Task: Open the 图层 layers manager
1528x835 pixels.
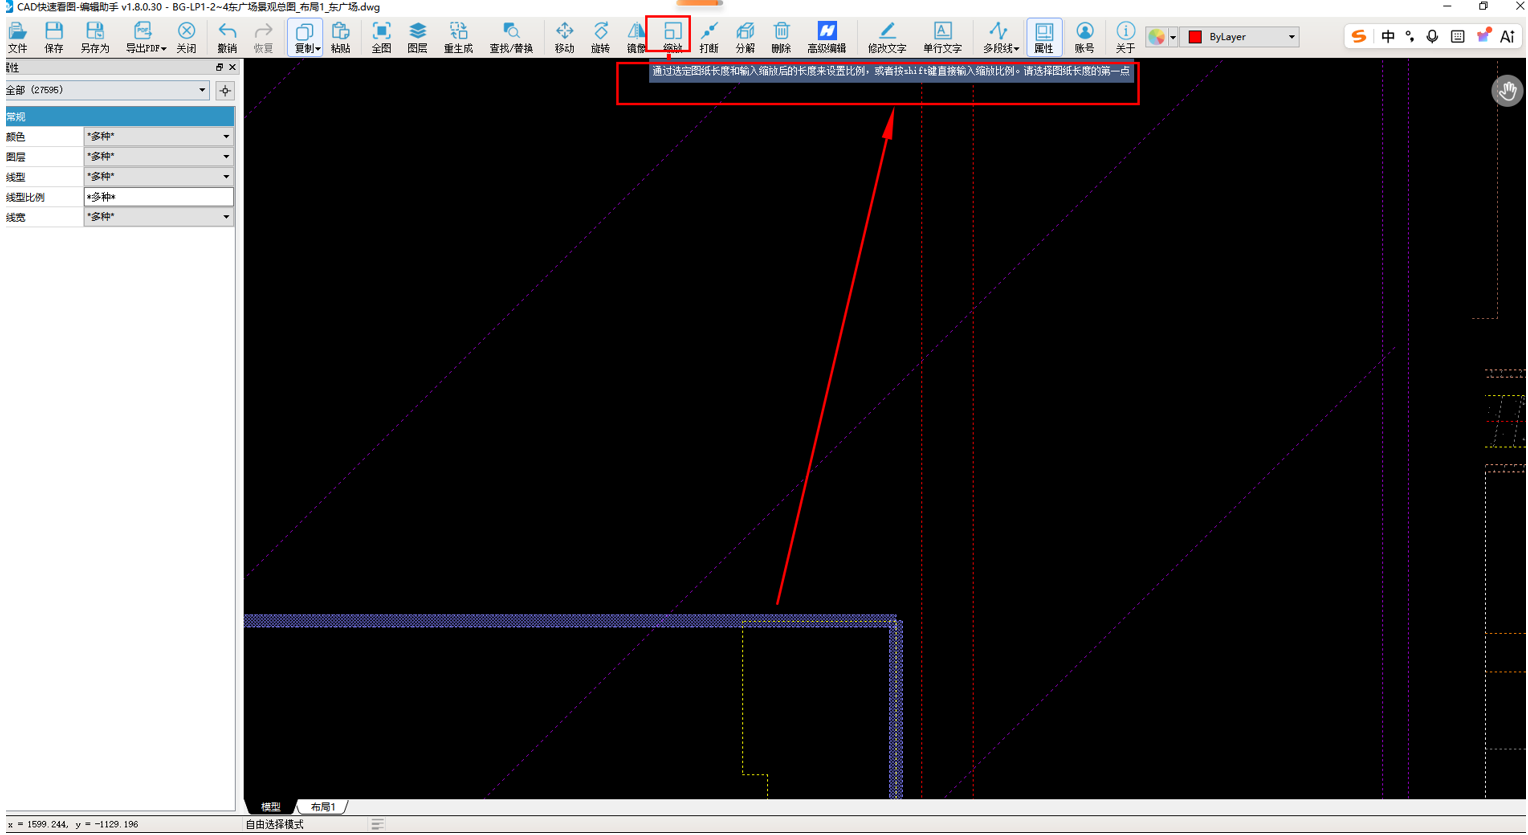Action: point(417,37)
